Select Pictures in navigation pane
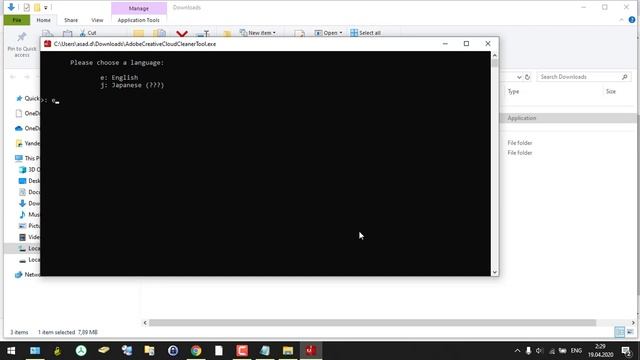Image resolution: width=640 pixels, height=360 pixels. pyautogui.click(x=29, y=226)
